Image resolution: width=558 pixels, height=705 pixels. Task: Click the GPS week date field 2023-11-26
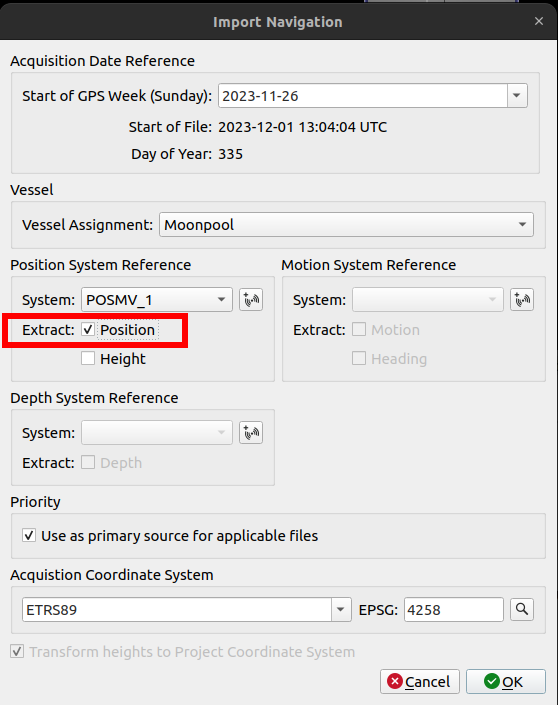pyautogui.click(x=363, y=96)
